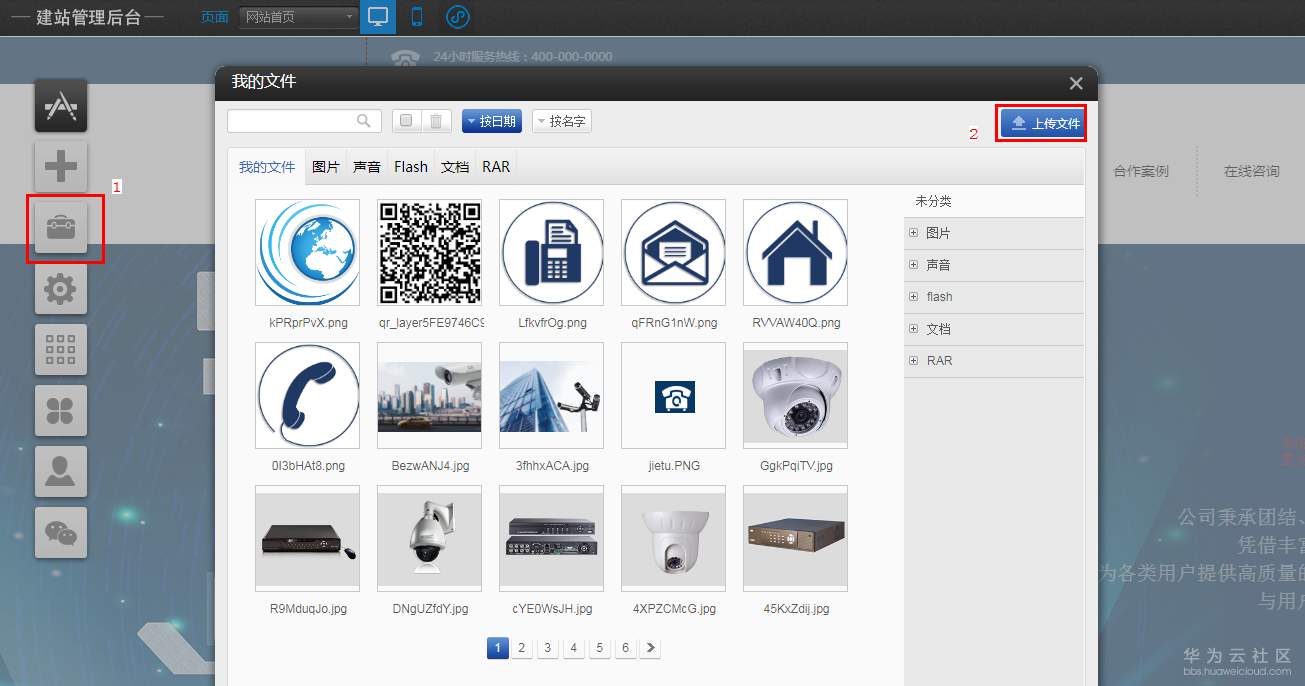Expand the 文档 category
This screenshot has height=686, width=1305.
[x=913, y=329]
